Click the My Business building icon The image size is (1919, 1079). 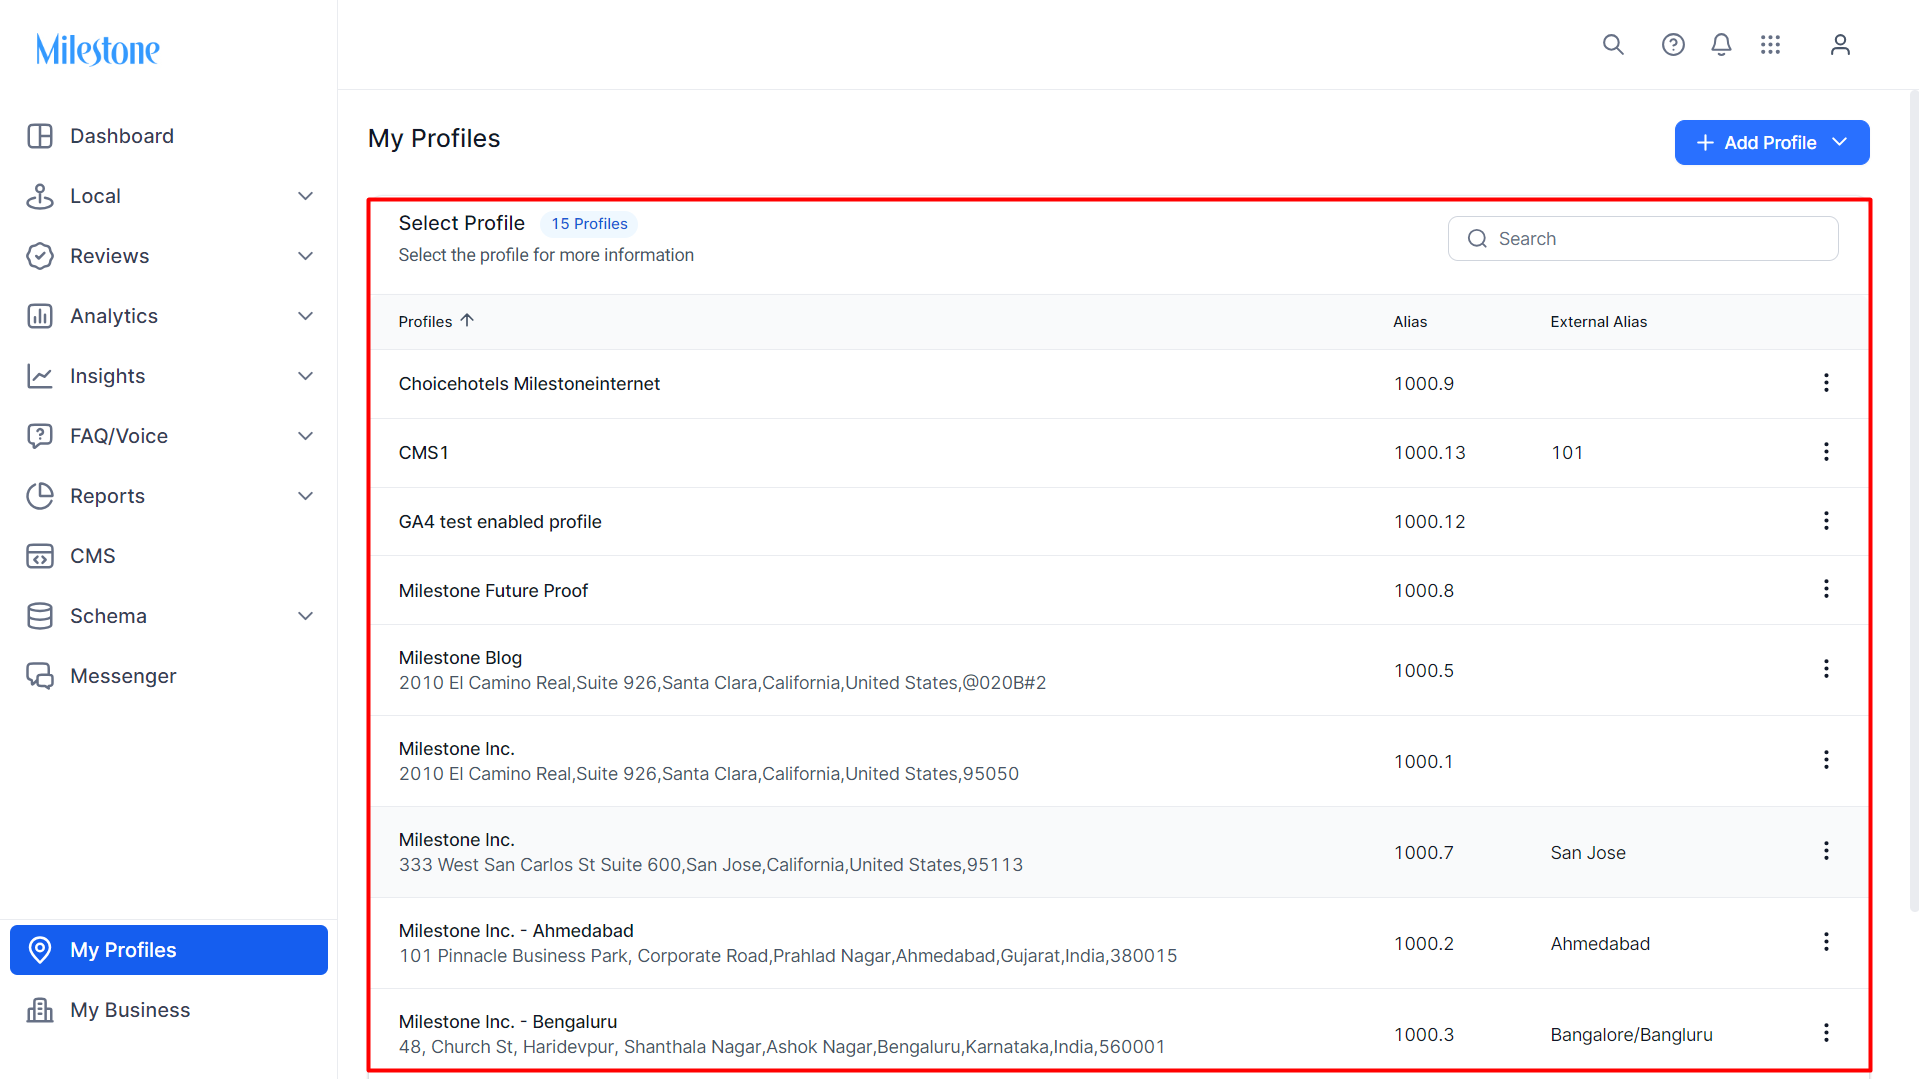coord(40,1010)
